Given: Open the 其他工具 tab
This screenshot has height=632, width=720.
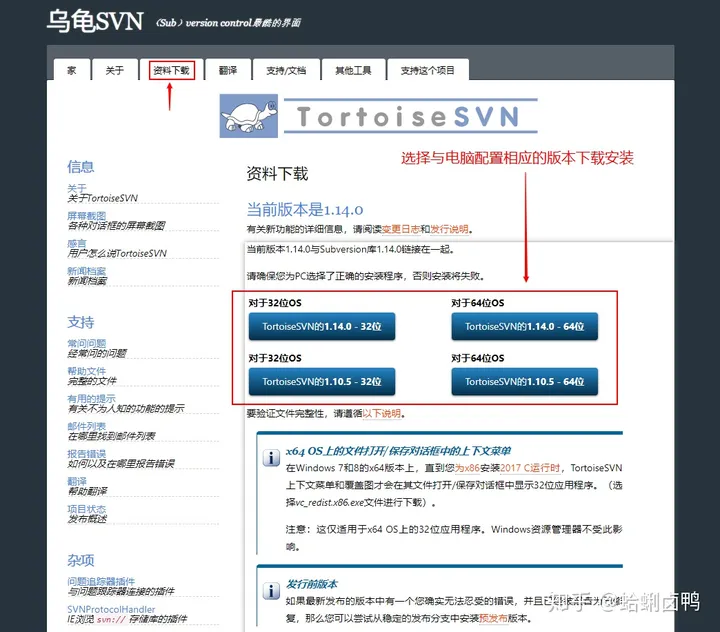Looking at the screenshot, I should [x=353, y=70].
